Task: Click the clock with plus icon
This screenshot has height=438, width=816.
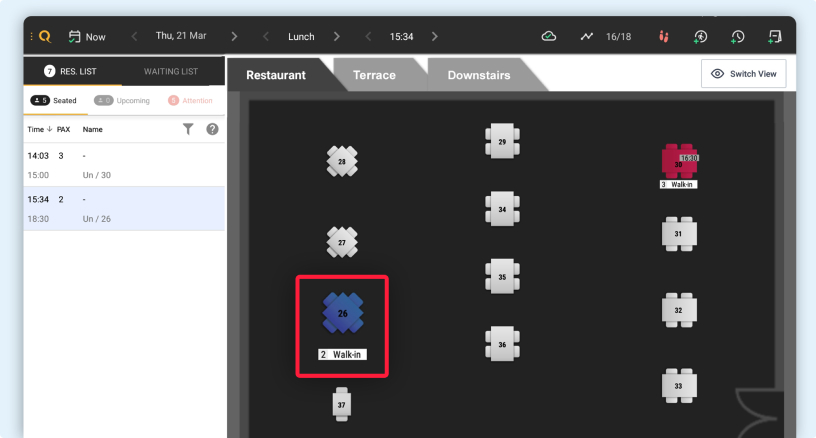Action: pos(737,36)
